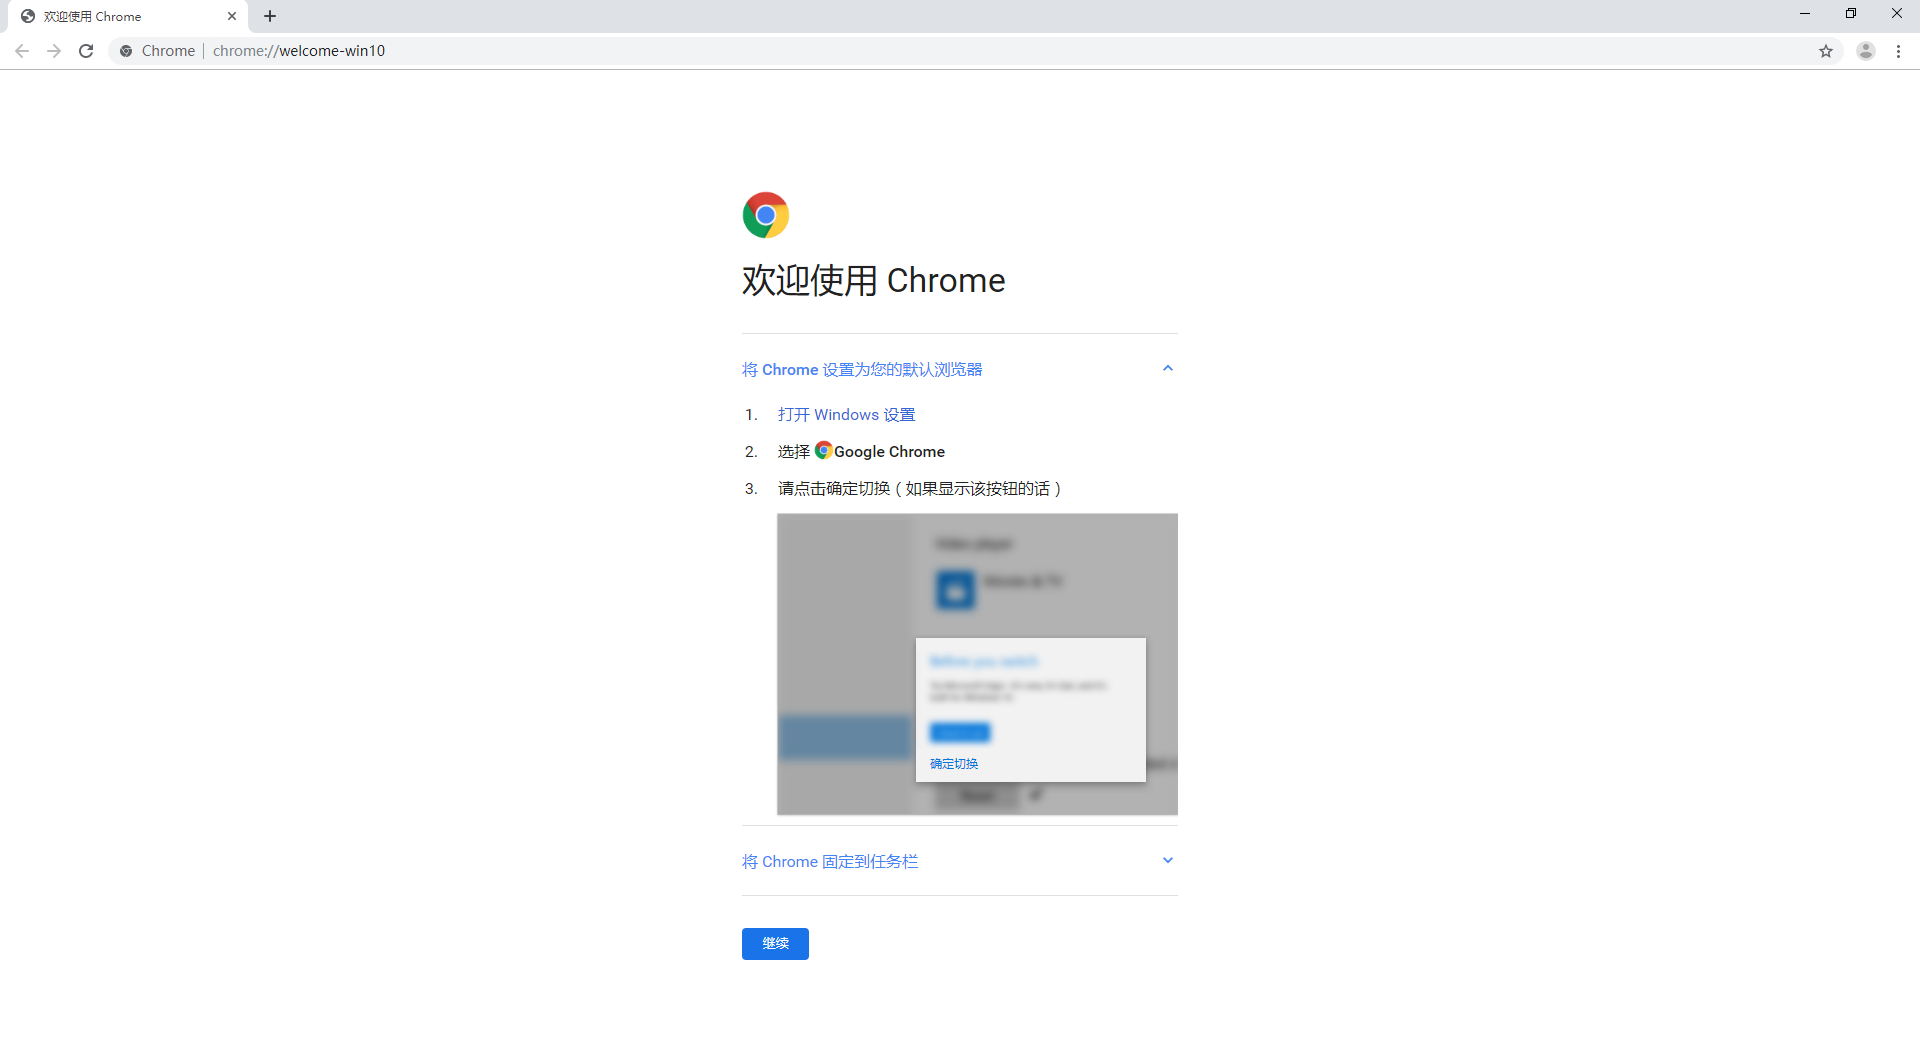
Task: Open the Chrome three-dot menu
Action: (1898, 51)
